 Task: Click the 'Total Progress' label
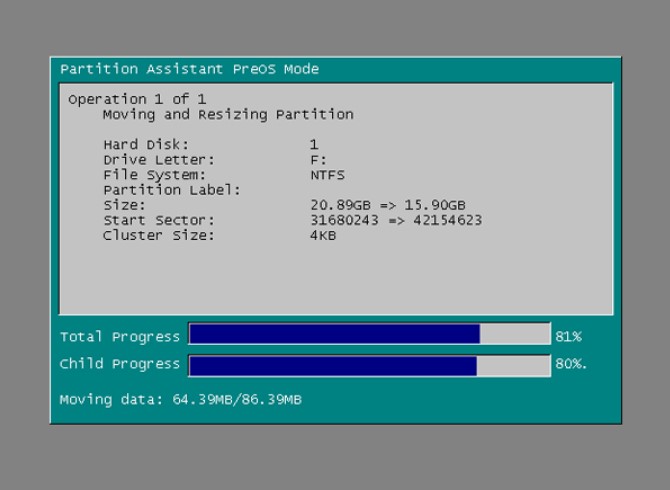120,337
